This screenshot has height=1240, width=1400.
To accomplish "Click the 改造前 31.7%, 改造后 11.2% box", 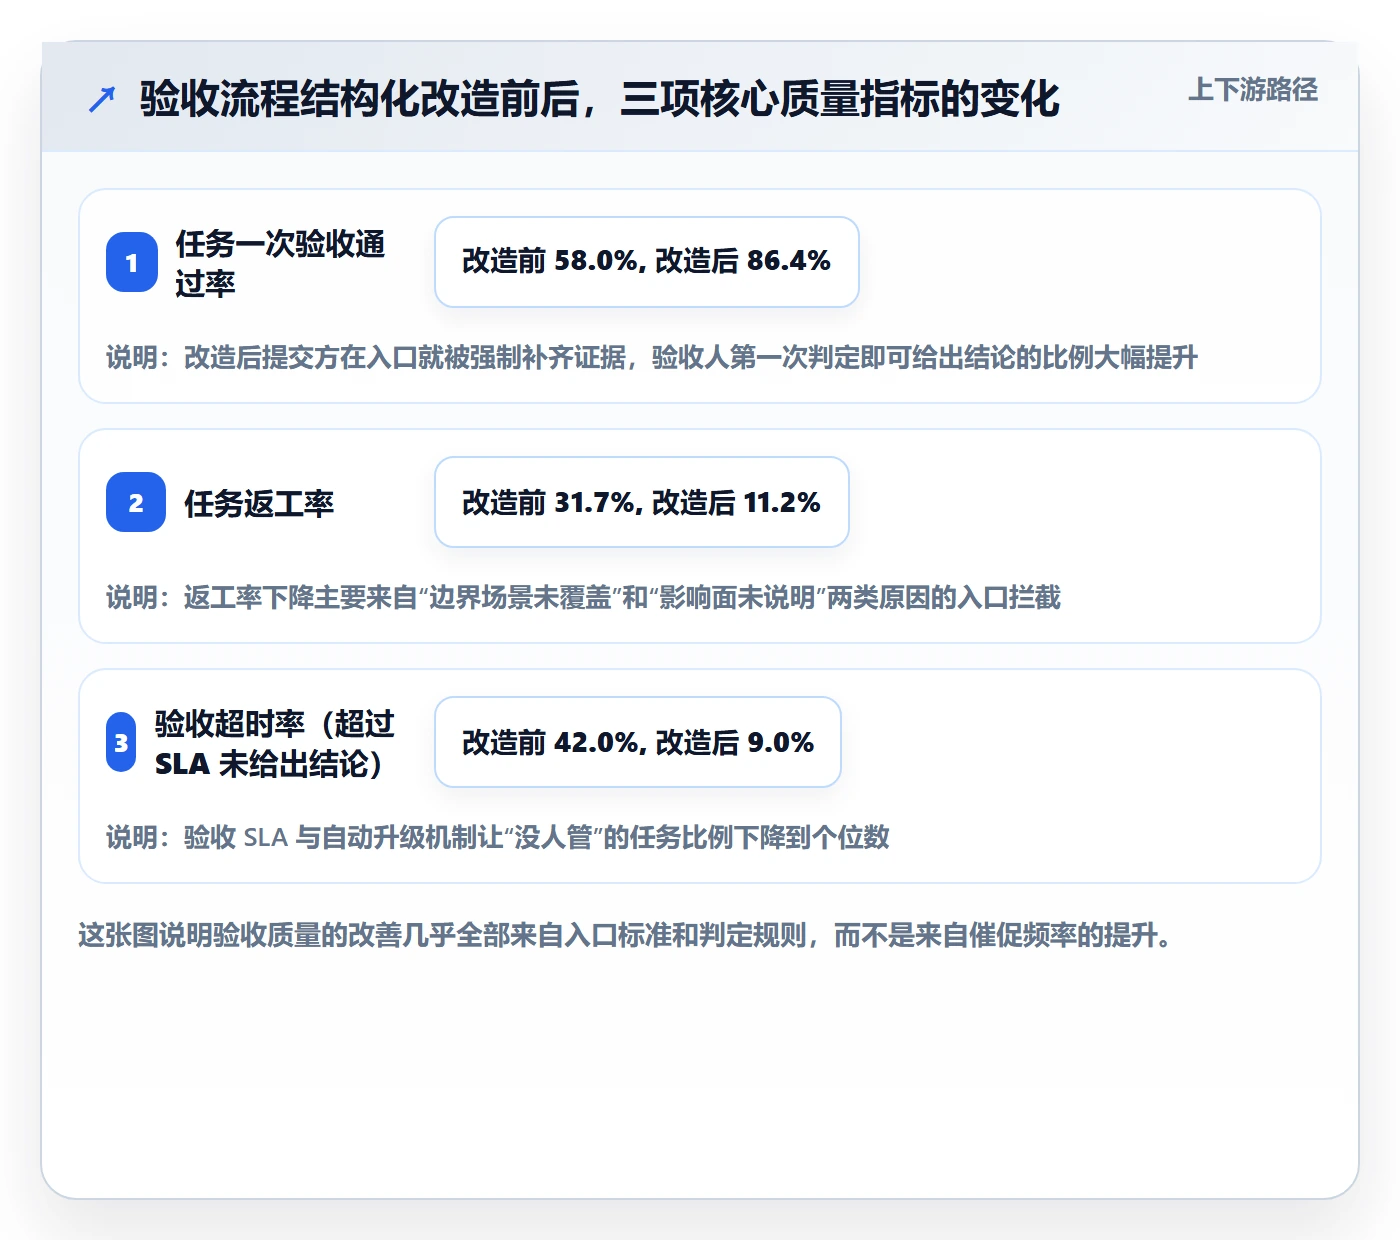I will point(641,502).
